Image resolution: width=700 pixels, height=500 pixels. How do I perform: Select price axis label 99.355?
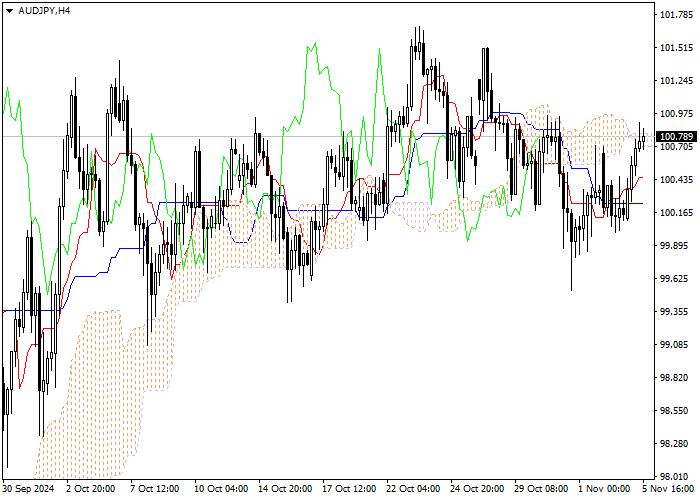[x=676, y=312]
